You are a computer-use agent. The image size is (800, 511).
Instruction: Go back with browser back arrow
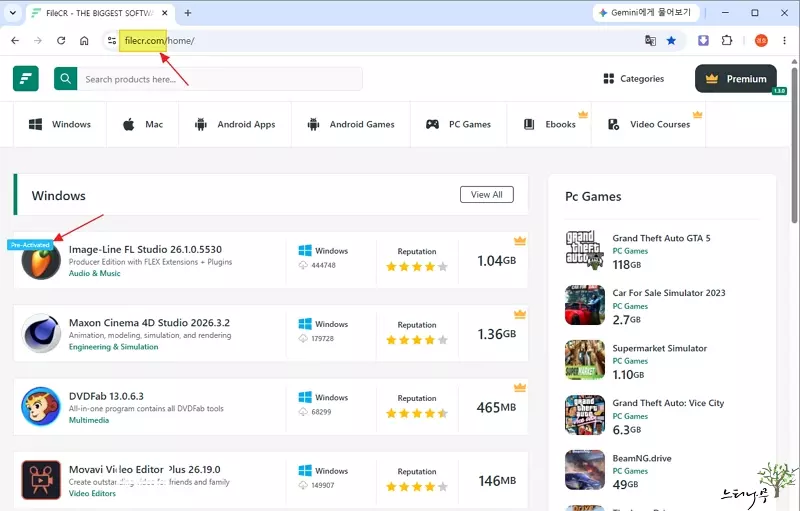[x=15, y=40]
